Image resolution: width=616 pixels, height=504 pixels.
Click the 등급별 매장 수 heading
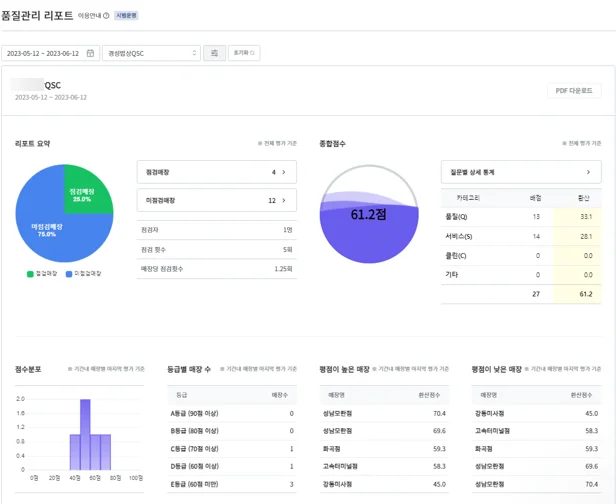coord(189,369)
